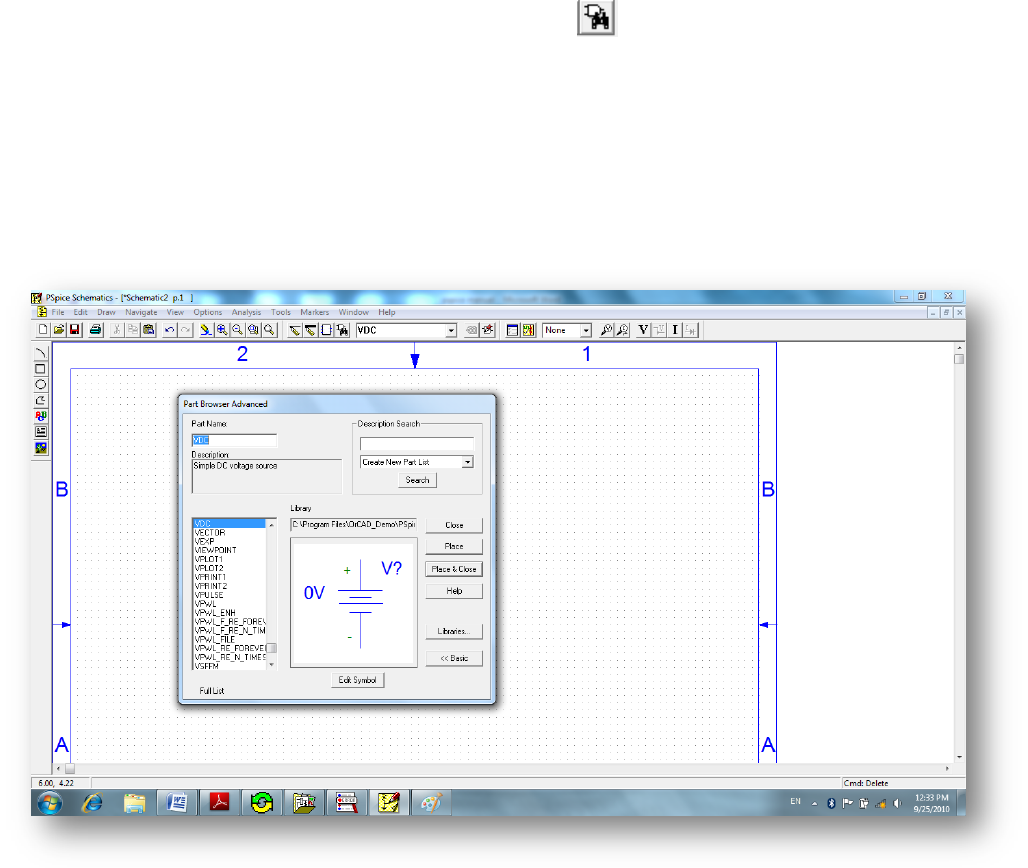
Task: Select the Draw Text ABC tool
Action: tap(41, 416)
